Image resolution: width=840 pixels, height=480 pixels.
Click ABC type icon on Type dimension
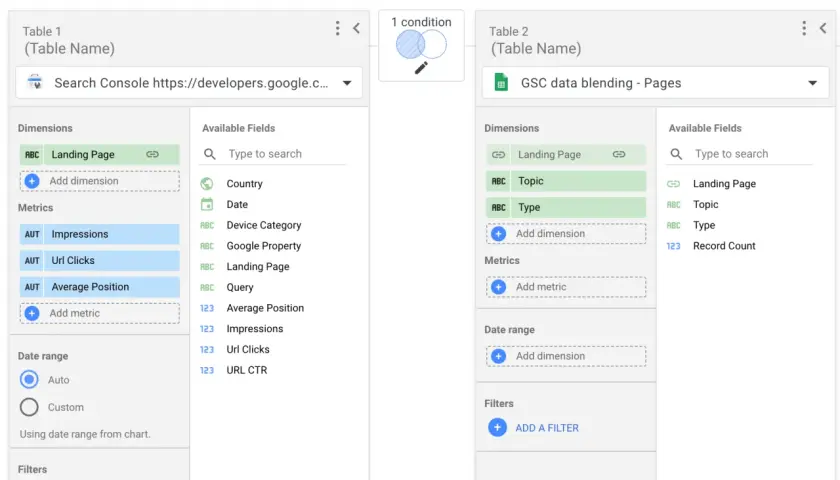499,207
